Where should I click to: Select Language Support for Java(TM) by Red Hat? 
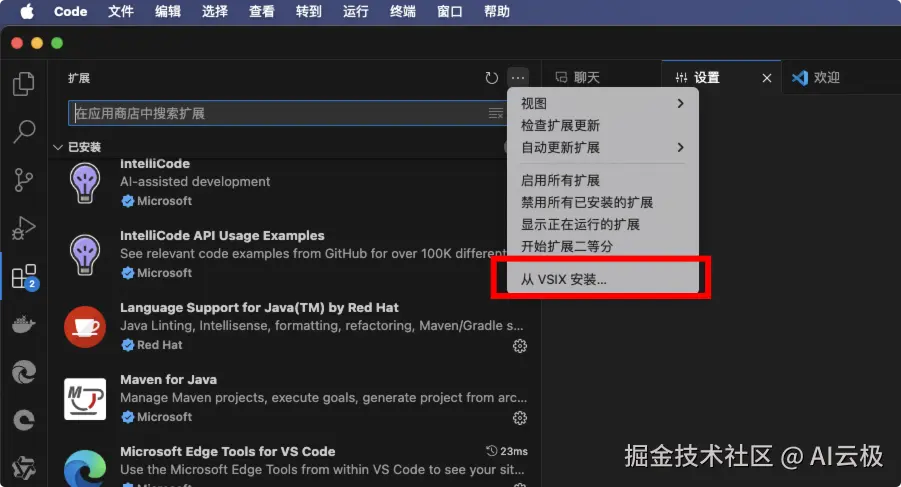point(259,307)
